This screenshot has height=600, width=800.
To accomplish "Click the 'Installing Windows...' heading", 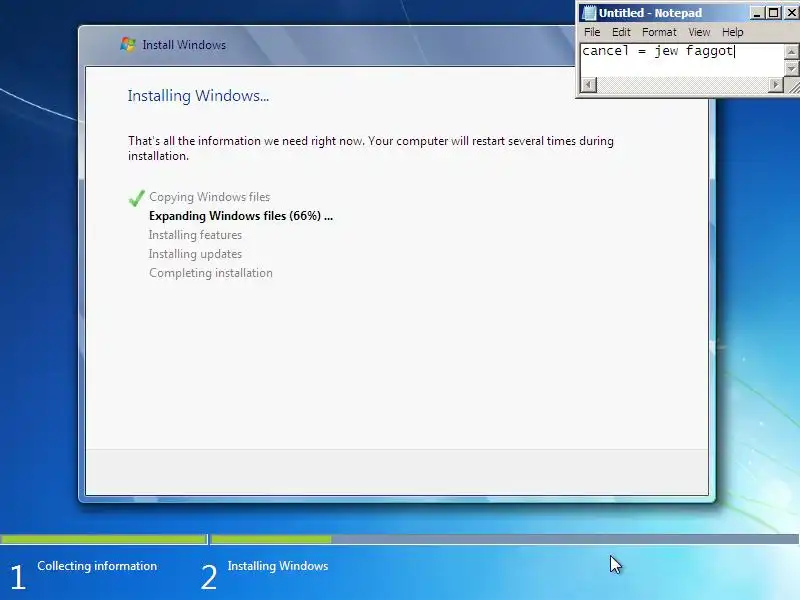I will click(198, 96).
